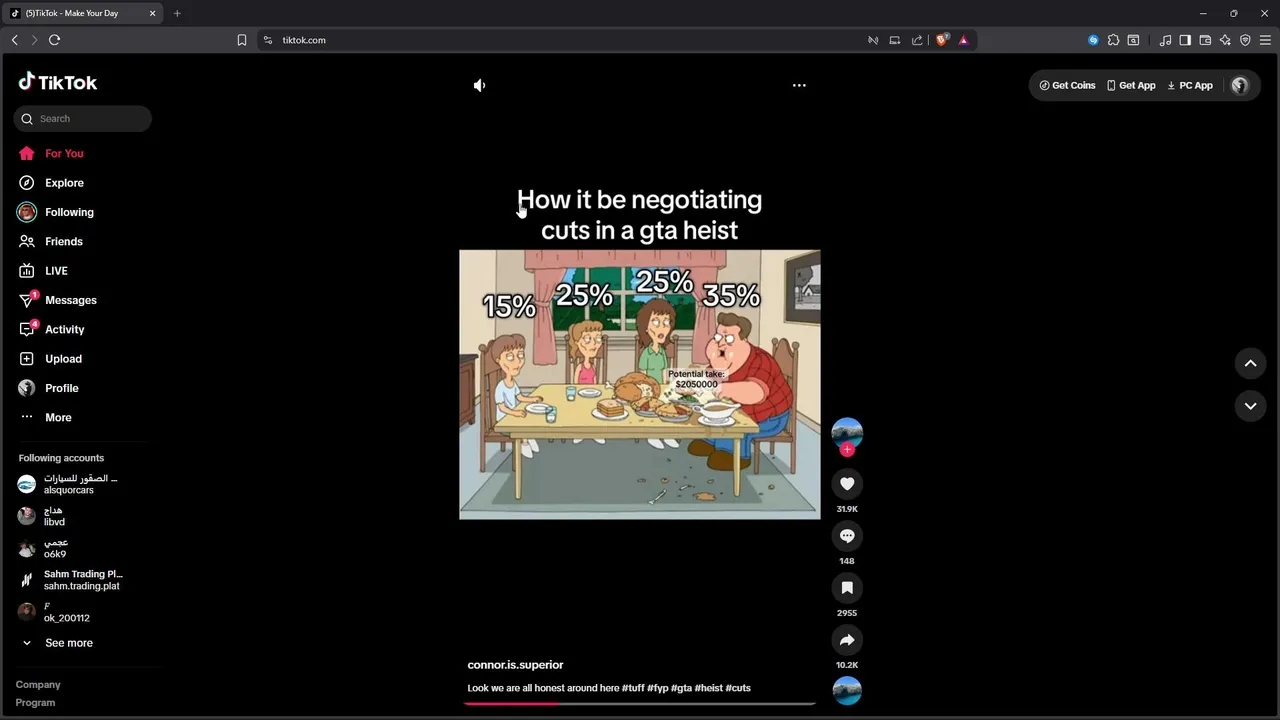Go back with browser back arrow
The width and height of the screenshot is (1280, 720).
(x=14, y=40)
